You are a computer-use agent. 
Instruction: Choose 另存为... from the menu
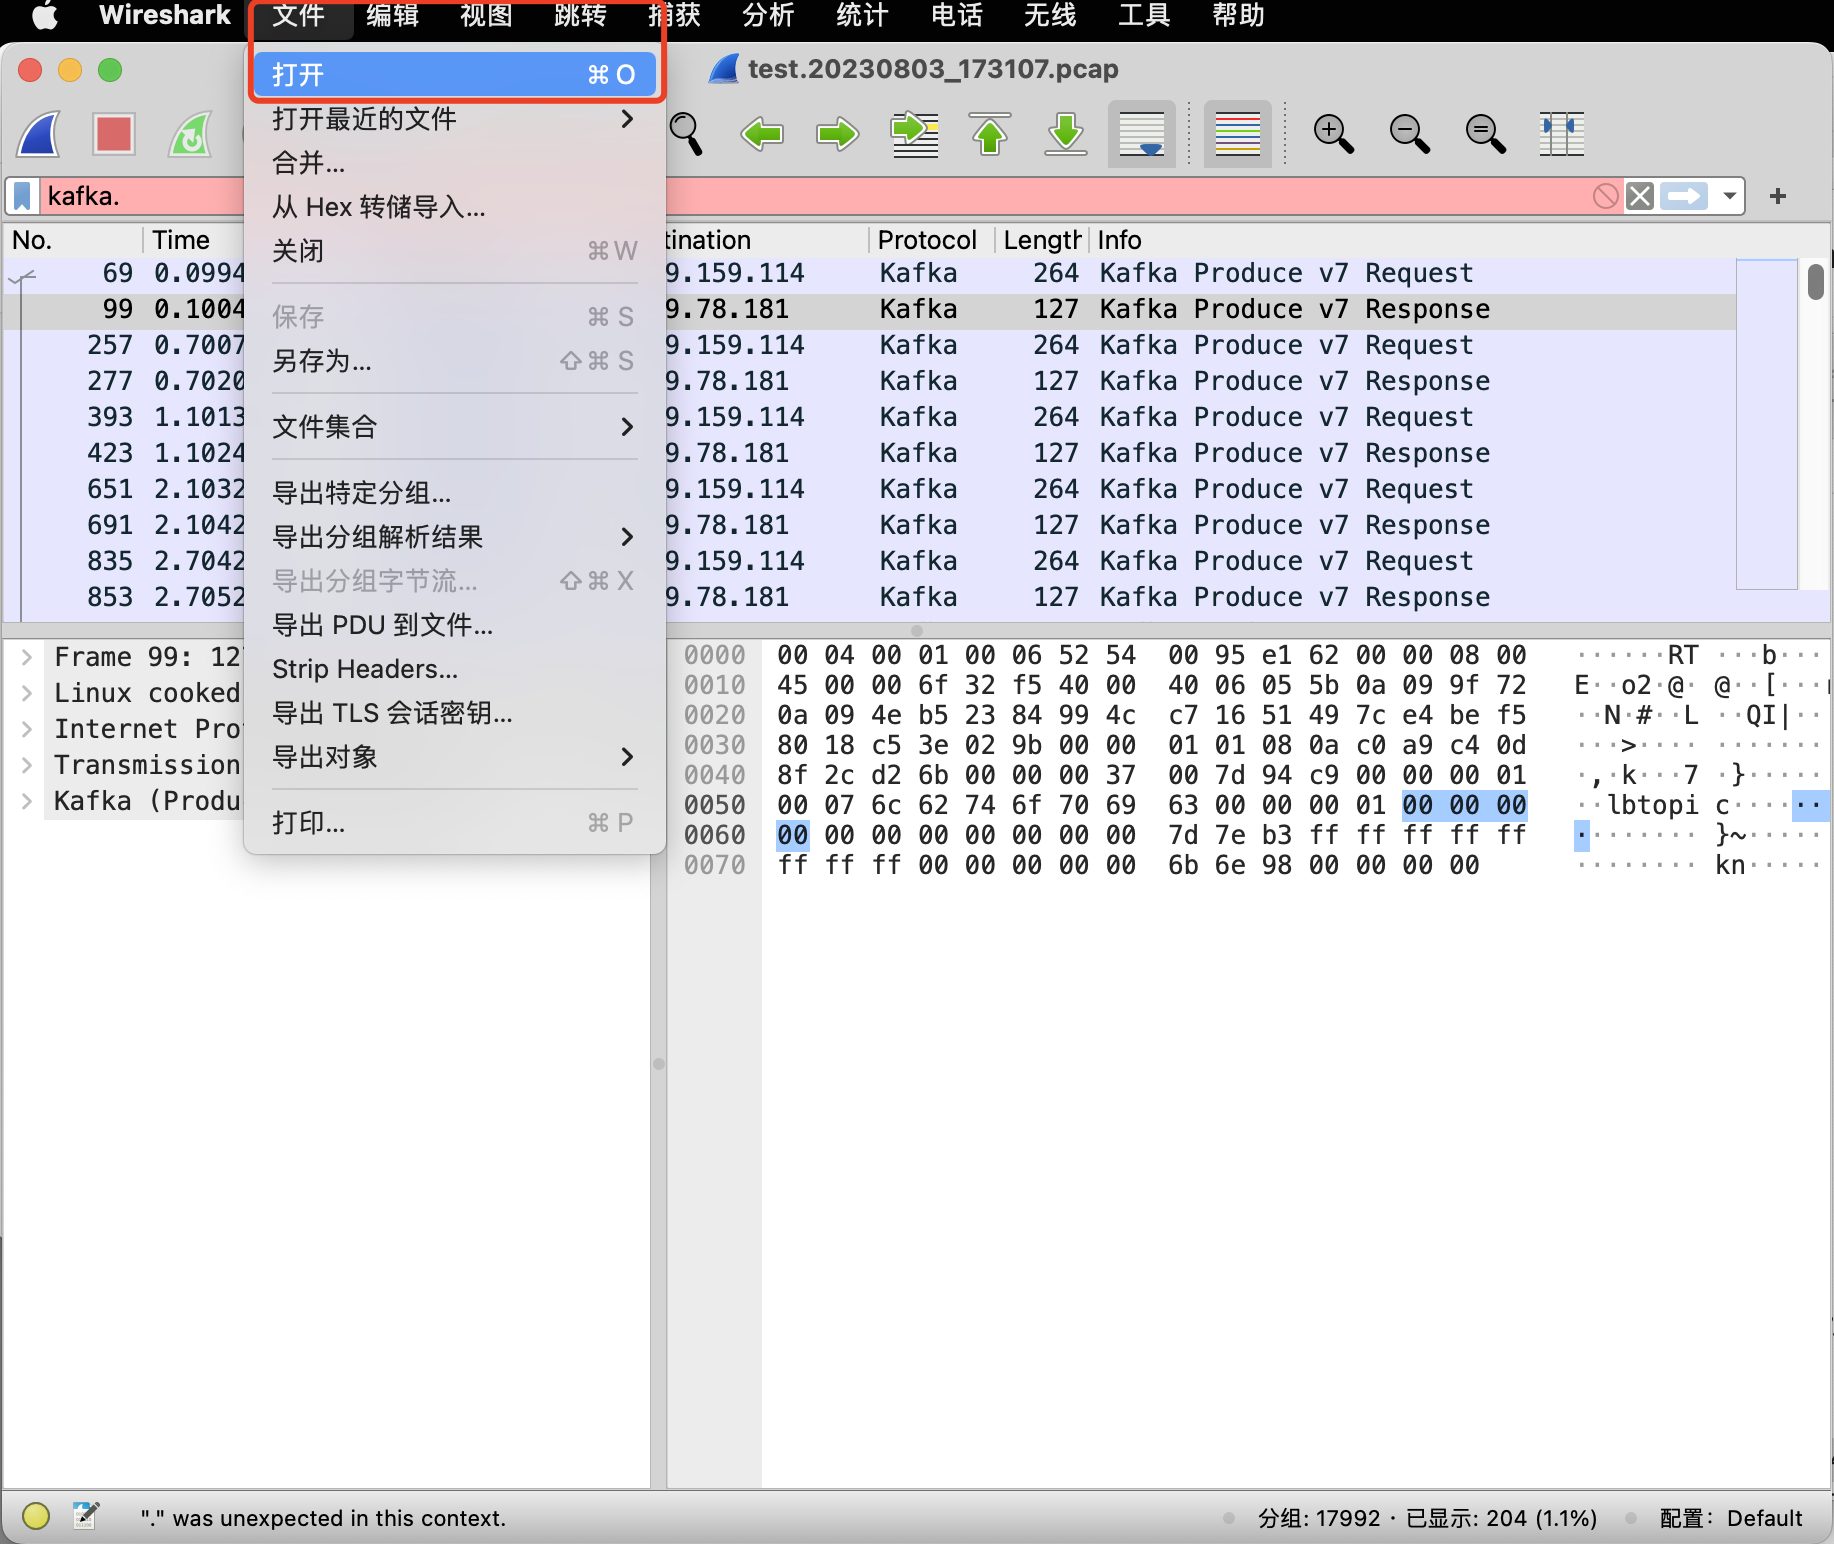coord(455,361)
